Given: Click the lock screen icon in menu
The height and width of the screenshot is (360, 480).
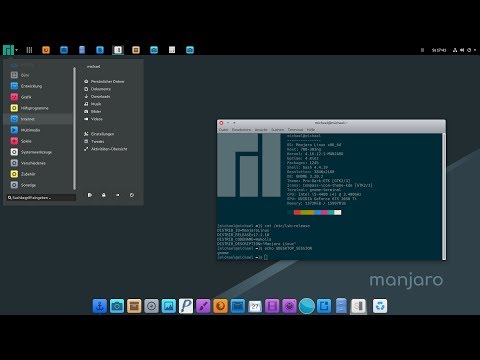Looking at the screenshot, I should click(x=104, y=195).
